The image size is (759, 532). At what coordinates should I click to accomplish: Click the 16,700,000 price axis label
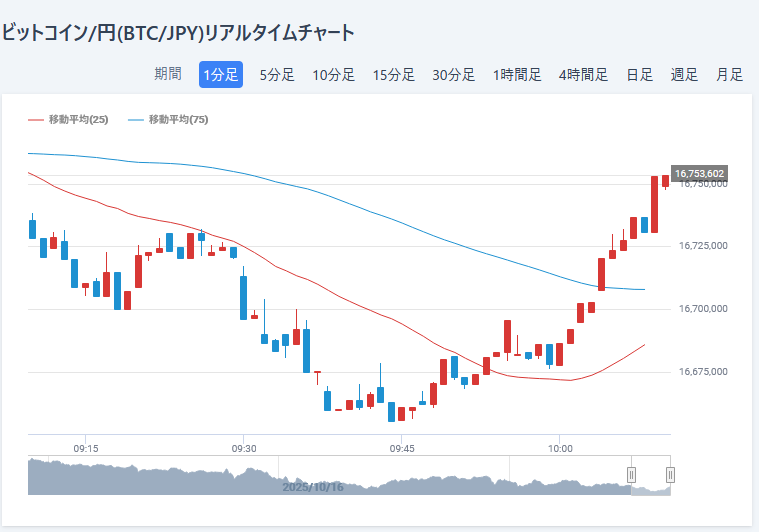[x=702, y=308]
